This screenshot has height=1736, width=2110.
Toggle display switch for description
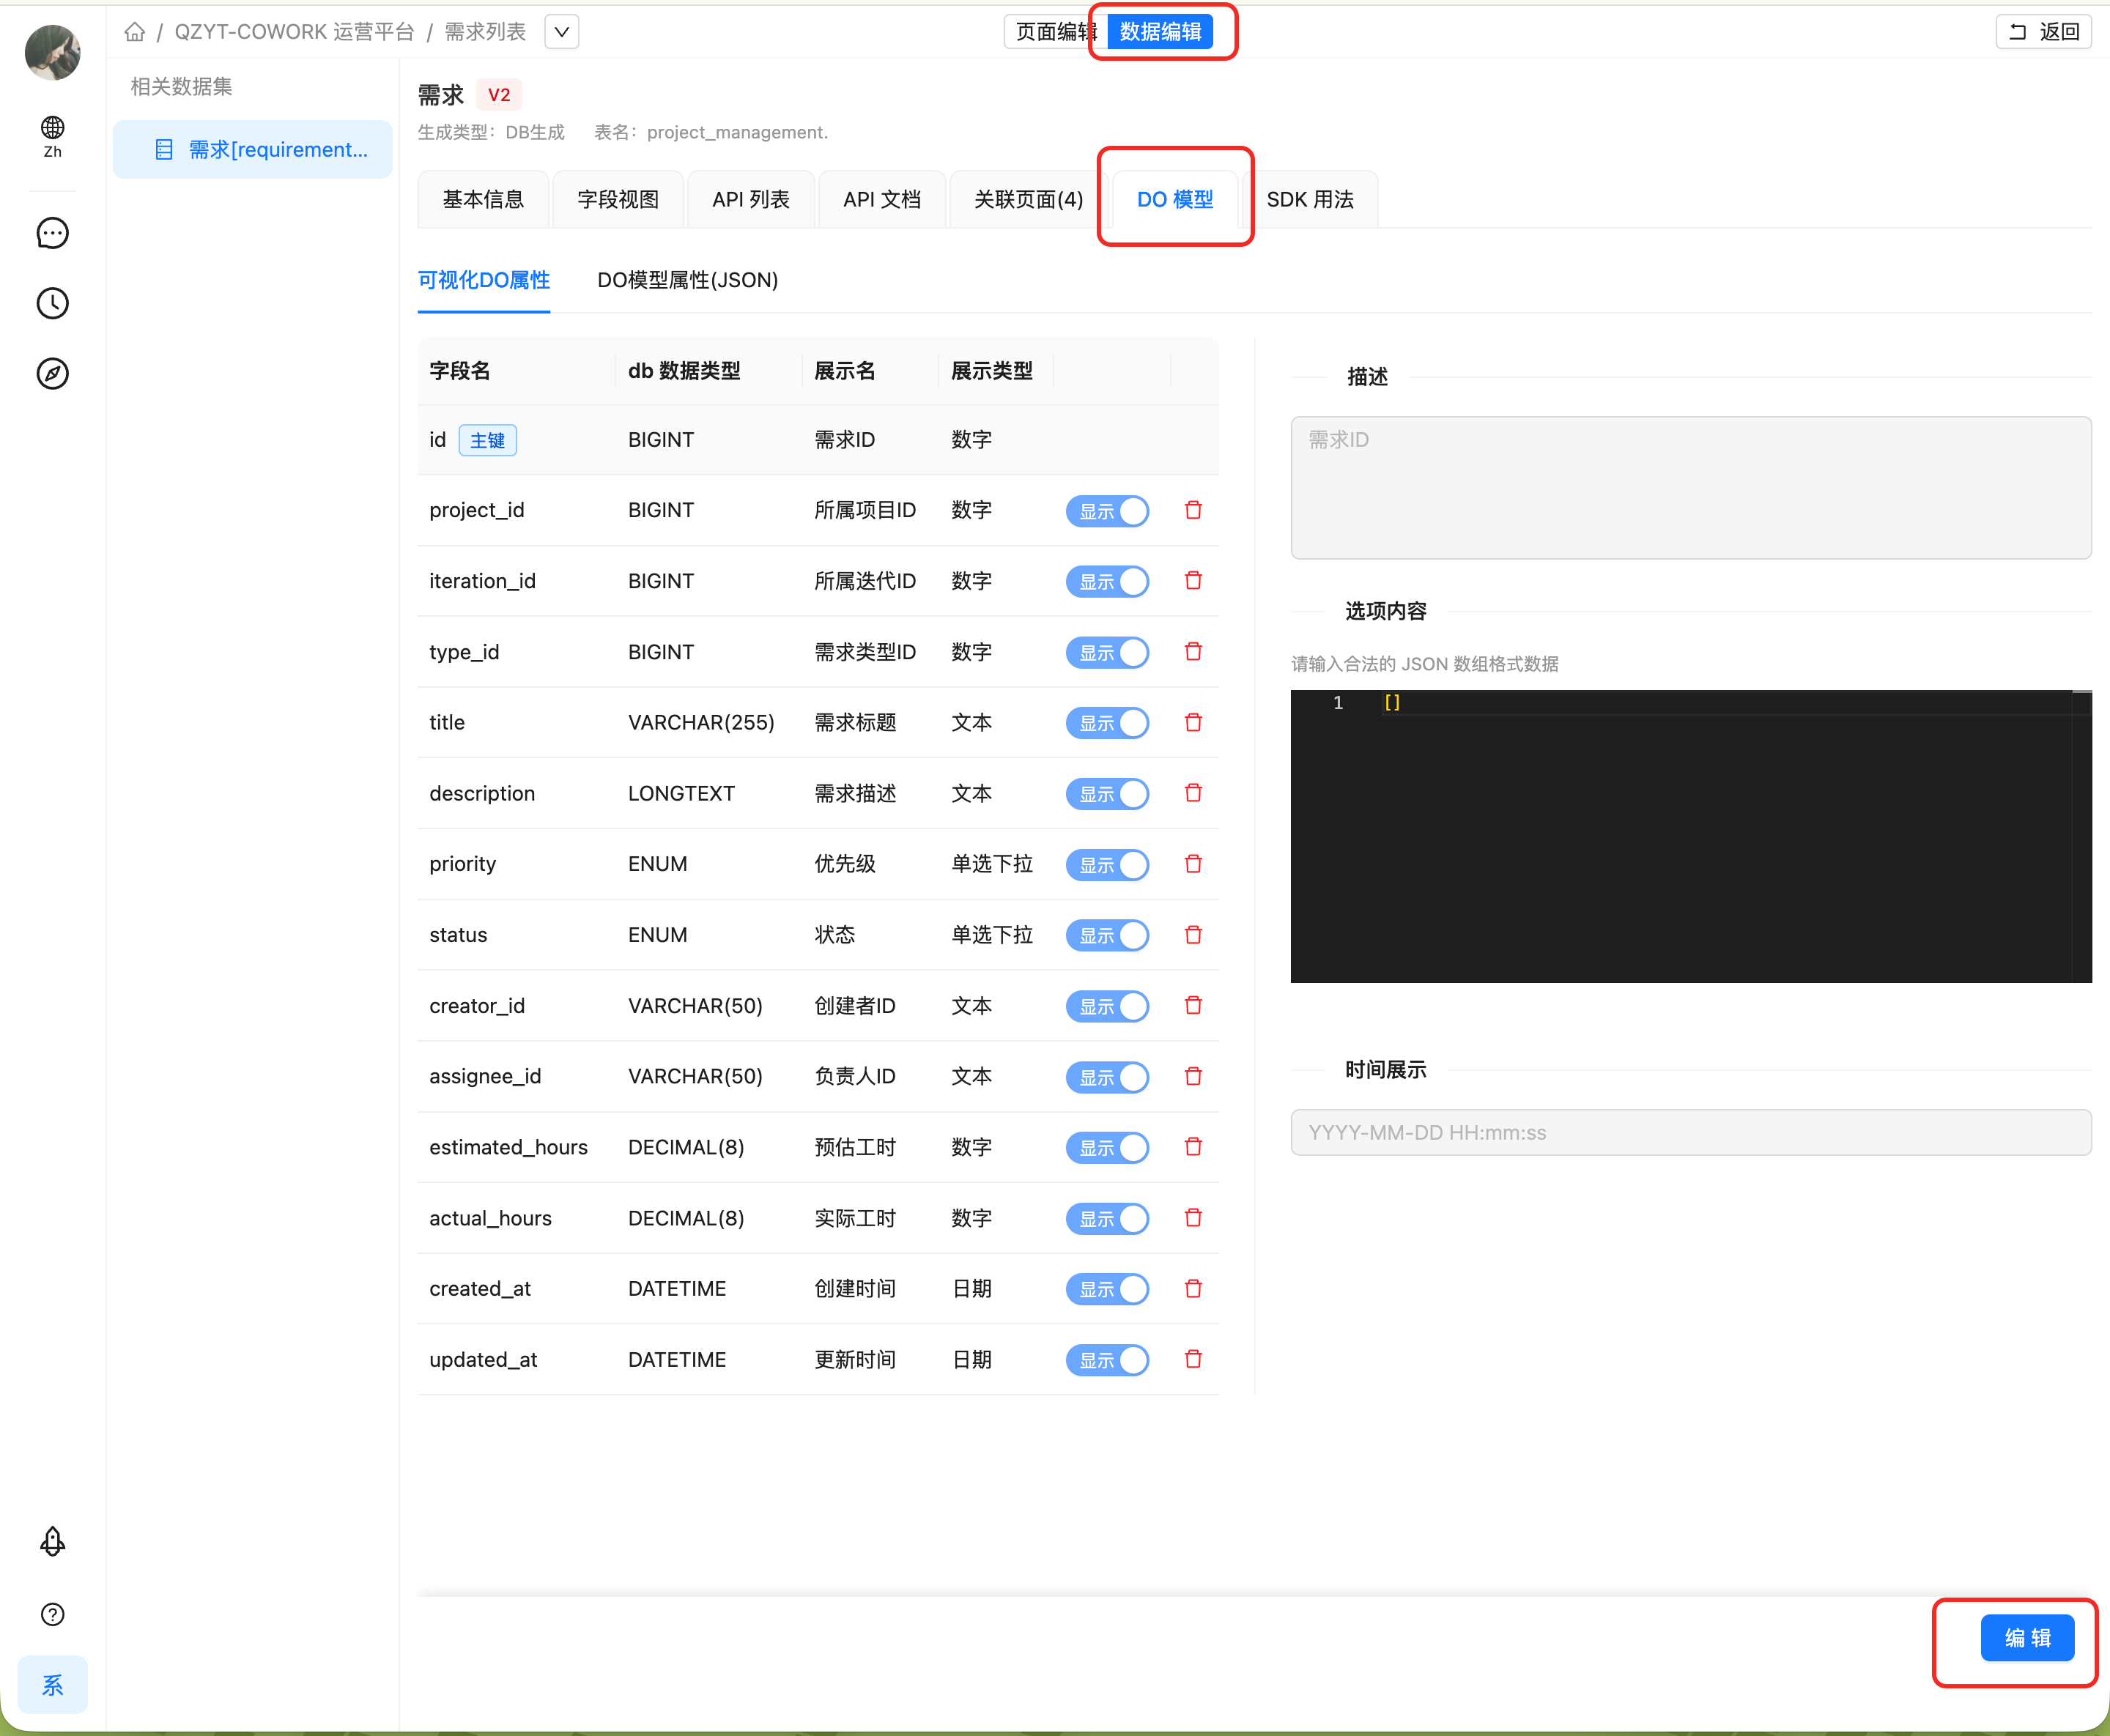pos(1107,793)
